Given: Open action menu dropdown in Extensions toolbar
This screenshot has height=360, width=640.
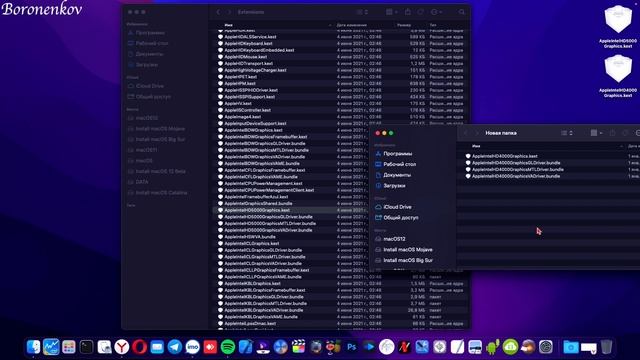Looking at the screenshot, I should pos(436,12).
